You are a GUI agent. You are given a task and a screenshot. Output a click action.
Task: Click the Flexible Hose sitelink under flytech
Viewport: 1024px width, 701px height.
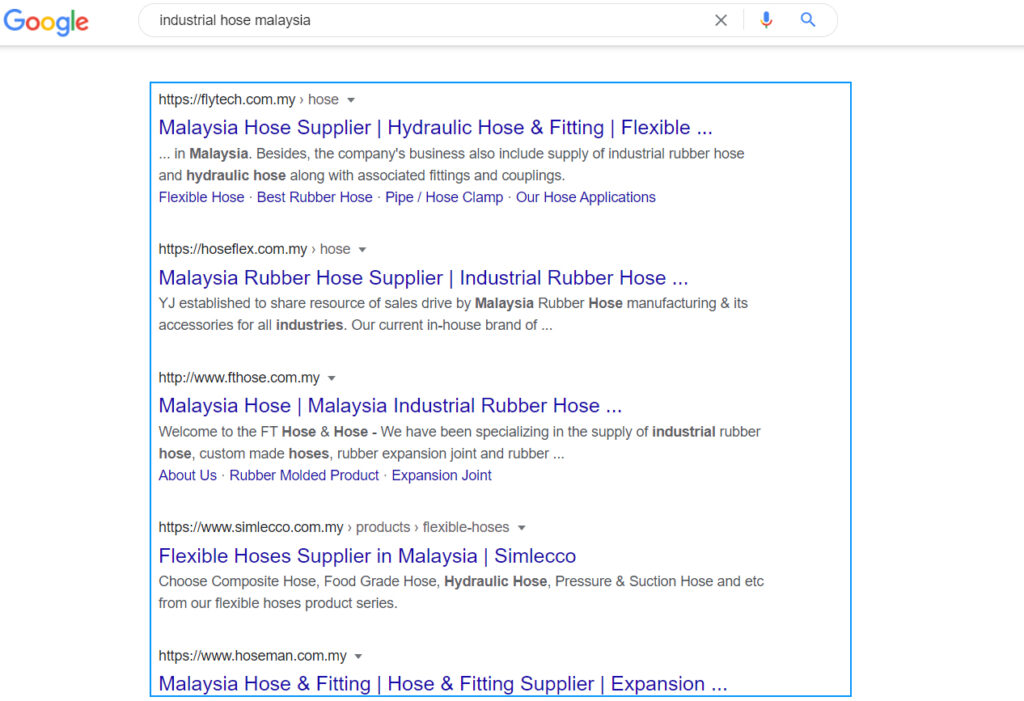[201, 197]
